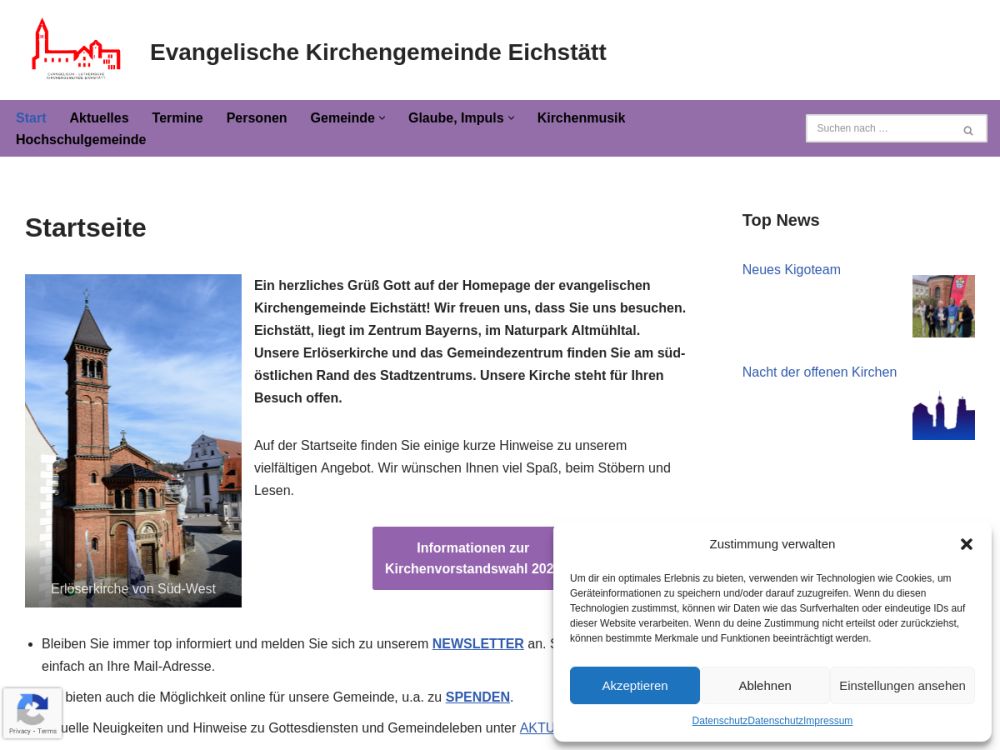Follow the SPENDEN link
The image size is (1000, 750).
click(477, 697)
